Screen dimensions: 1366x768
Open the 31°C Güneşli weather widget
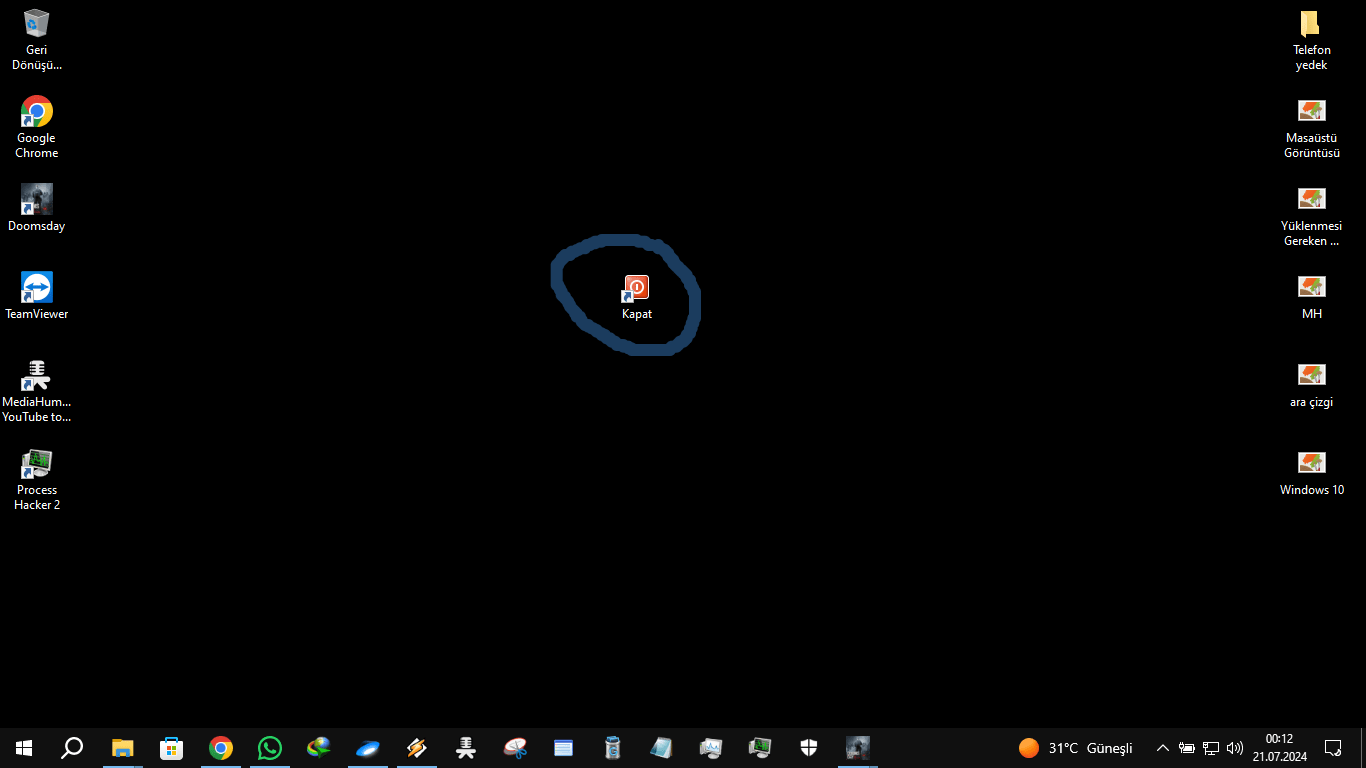pyautogui.click(x=1075, y=748)
